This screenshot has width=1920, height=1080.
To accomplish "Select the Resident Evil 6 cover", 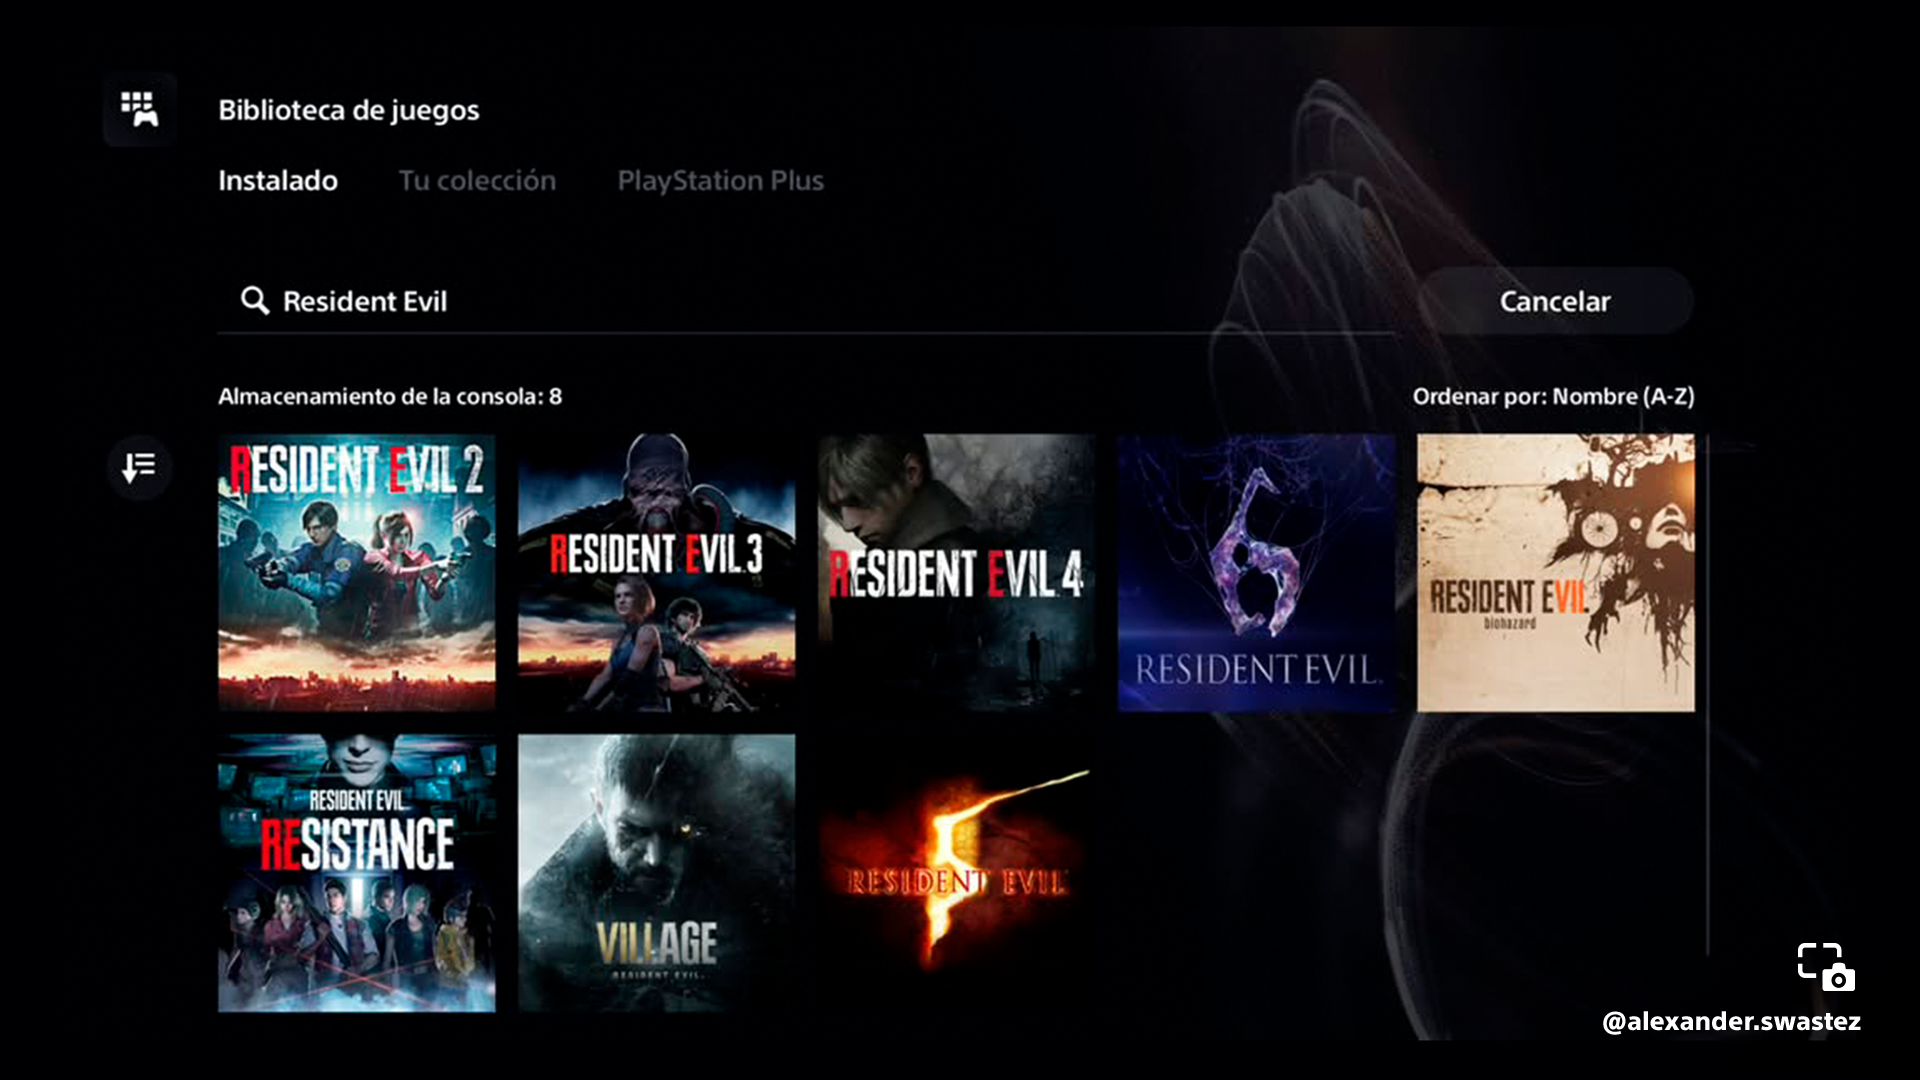I will point(1256,572).
